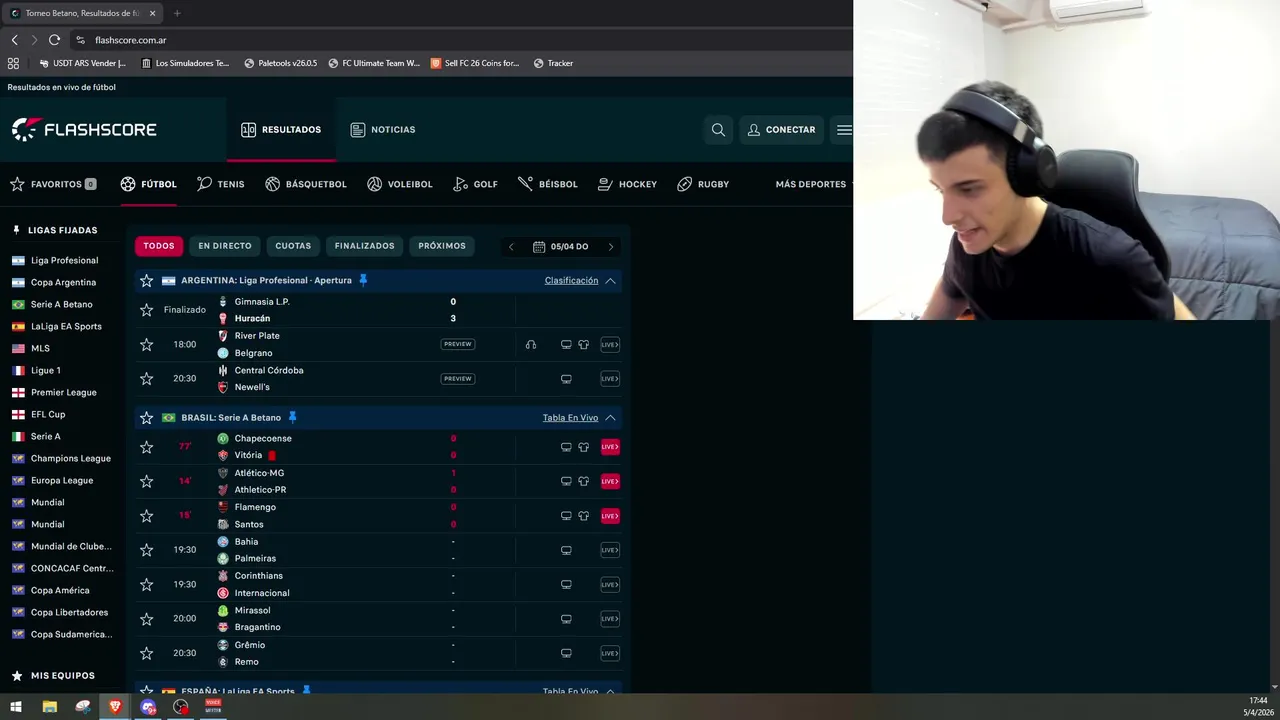Select the Tenis sport tab
1280x720 pixels.
pos(221,184)
